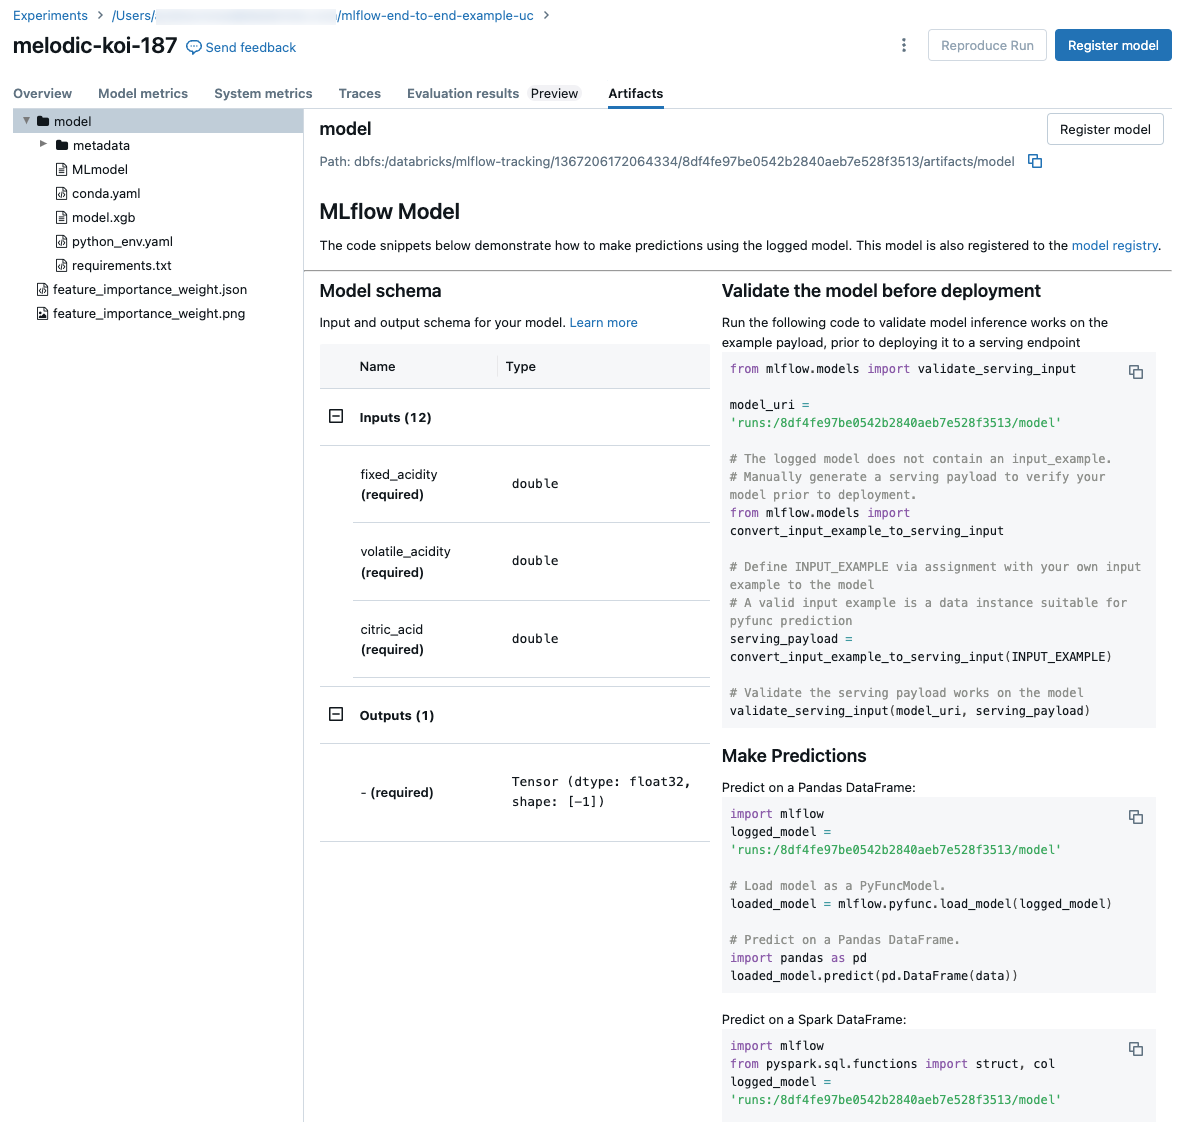Click the copy icon next to the artifact path

pyautogui.click(x=1035, y=161)
